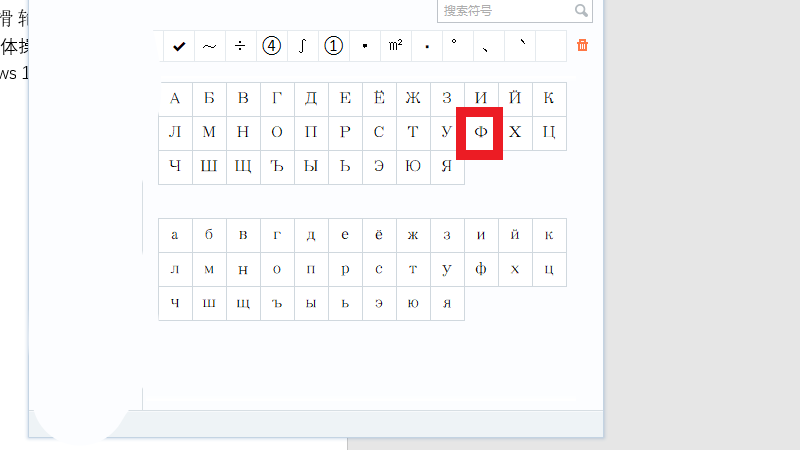800x450 pixels.
Task: Choose lowercase Cyrillic letter ч
Action: pos(175,303)
